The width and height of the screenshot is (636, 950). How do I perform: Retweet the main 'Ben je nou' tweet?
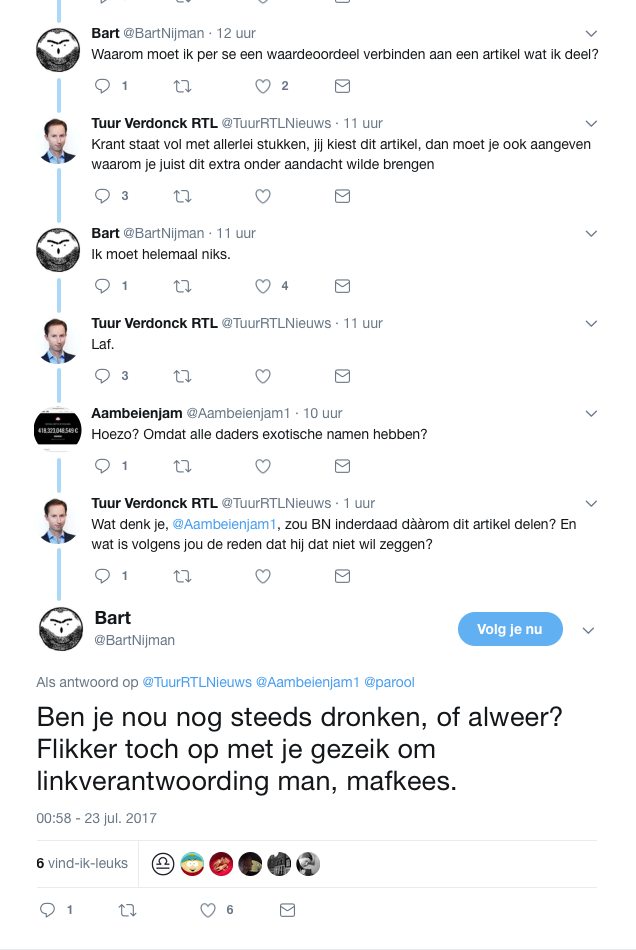pyautogui.click(x=127, y=910)
